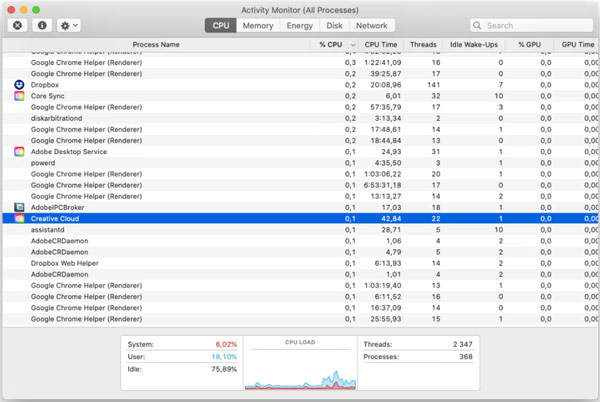This screenshot has height=402, width=600.
Task: Toggle % CPU column sort order arrow
Action: tap(353, 45)
